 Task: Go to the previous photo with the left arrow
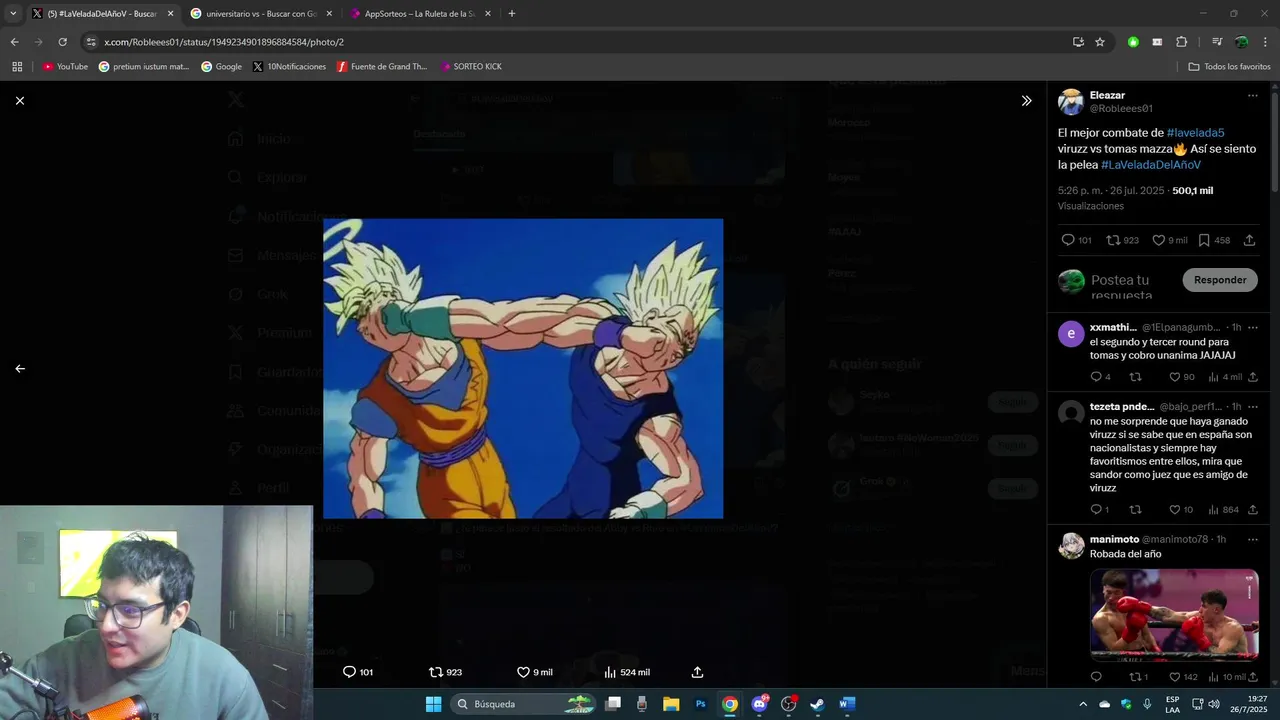[x=20, y=369]
